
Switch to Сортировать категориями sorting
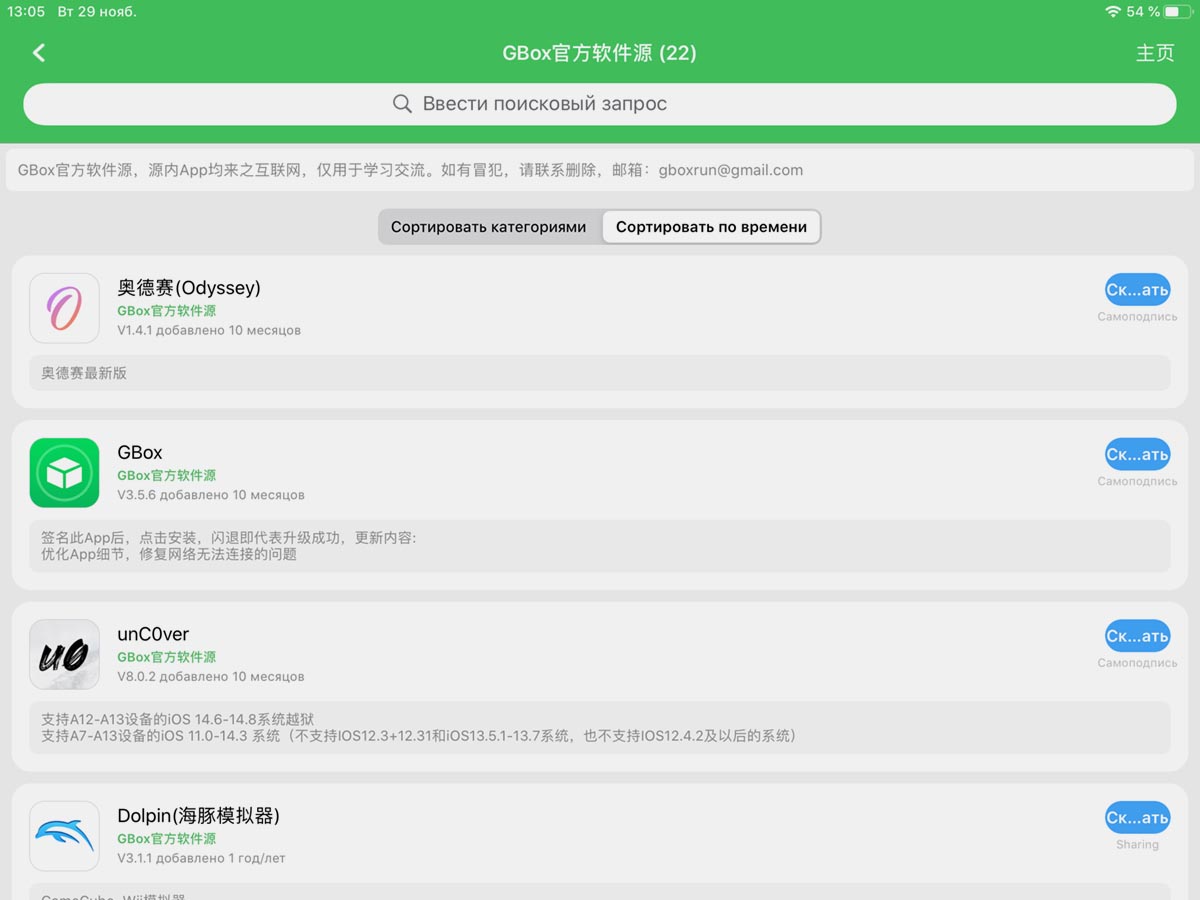coord(489,227)
